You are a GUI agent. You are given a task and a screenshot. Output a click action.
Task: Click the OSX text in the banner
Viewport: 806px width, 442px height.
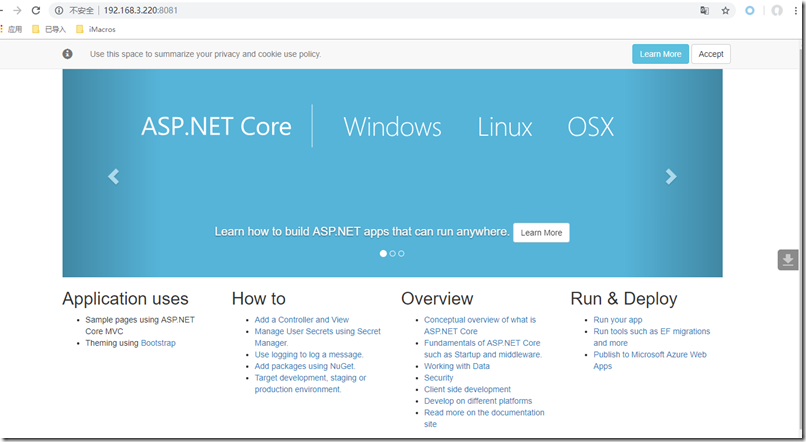coord(591,126)
